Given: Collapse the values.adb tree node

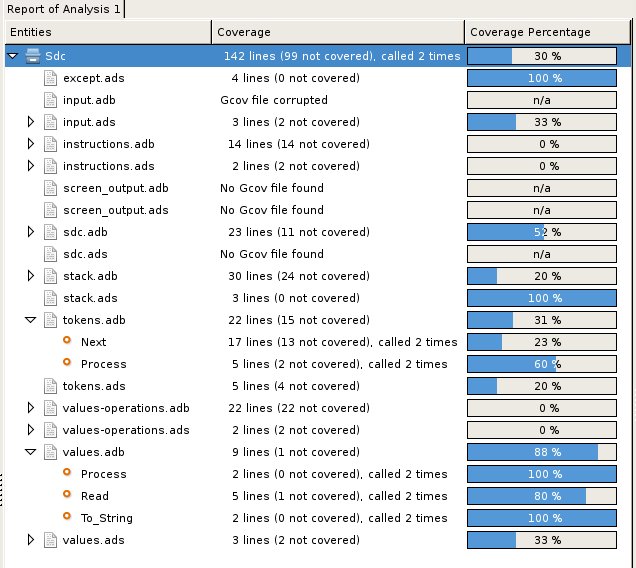Looking at the screenshot, I should pos(30,452).
